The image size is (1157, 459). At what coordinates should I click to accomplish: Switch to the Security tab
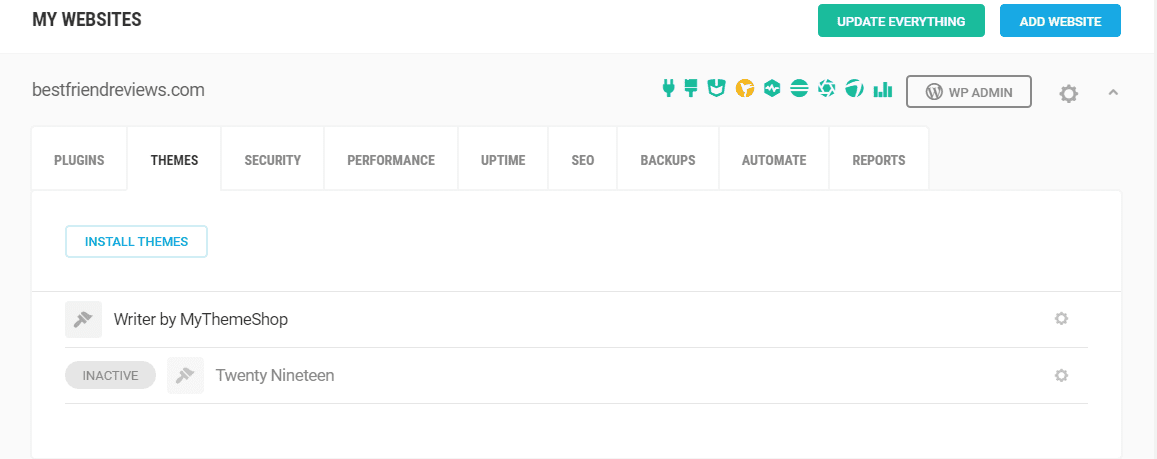(x=272, y=160)
